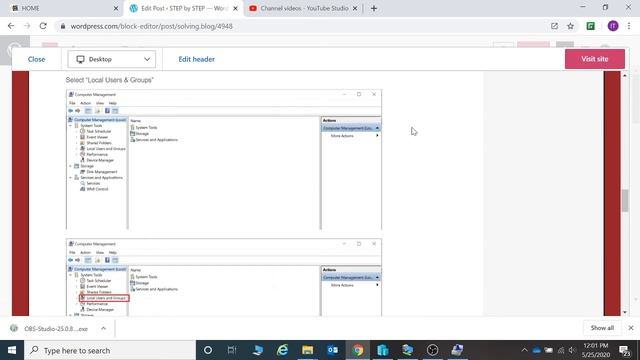Click Show all downloads
Image resolution: width=640 pixels, height=360 pixels.
pos(602,328)
